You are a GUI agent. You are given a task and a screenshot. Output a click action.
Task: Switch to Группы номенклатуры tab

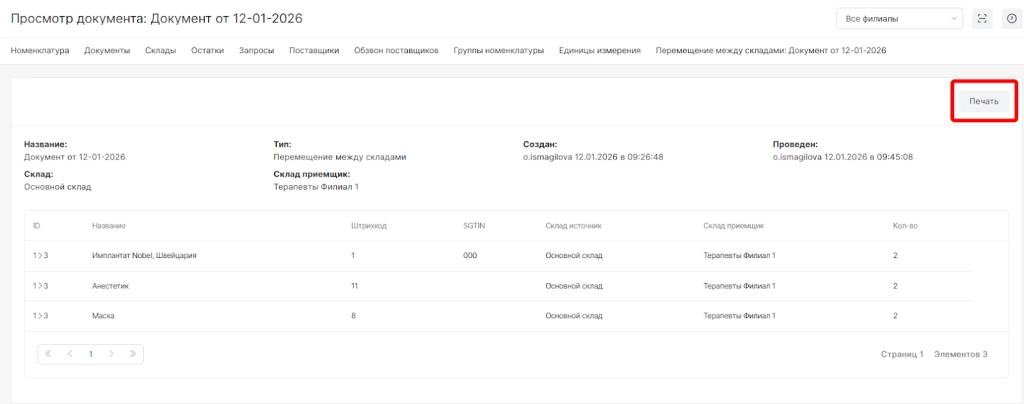pyautogui.click(x=498, y=50)
